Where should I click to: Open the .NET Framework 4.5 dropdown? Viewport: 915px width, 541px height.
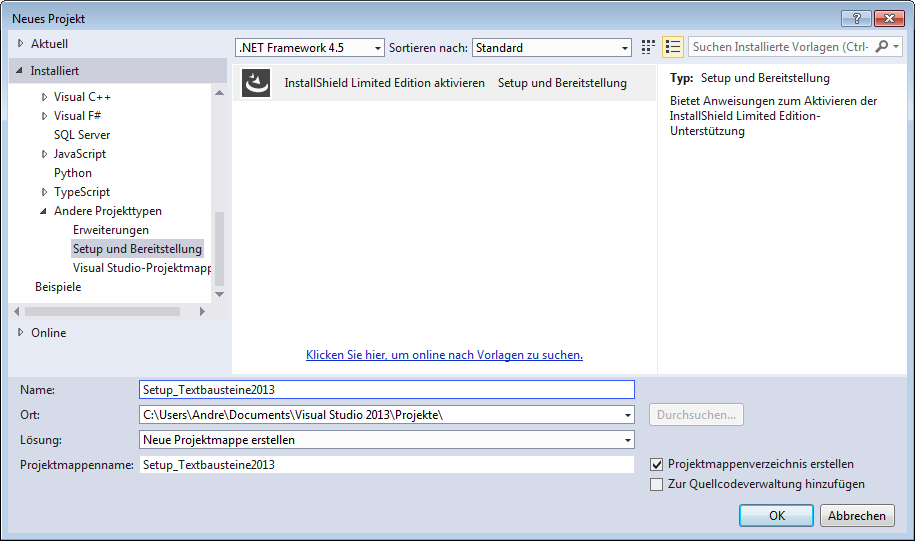pyautogui.click(x=310, y=48)
